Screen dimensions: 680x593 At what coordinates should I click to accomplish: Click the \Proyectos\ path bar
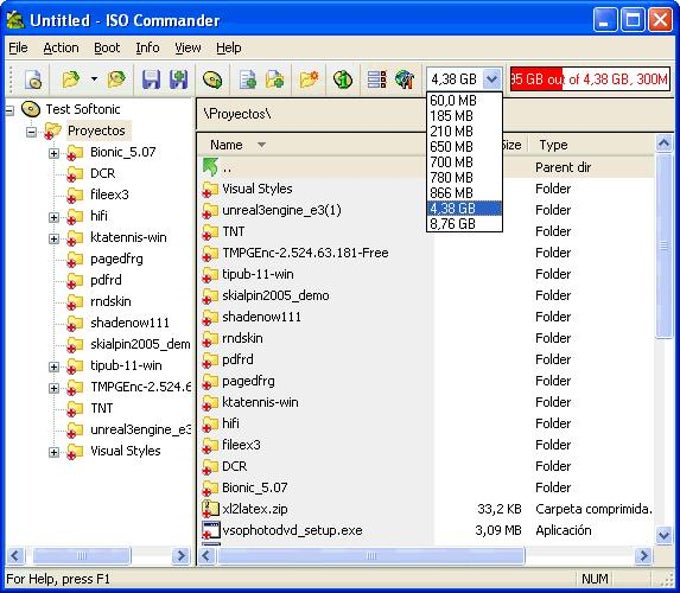tap(434, 114)
